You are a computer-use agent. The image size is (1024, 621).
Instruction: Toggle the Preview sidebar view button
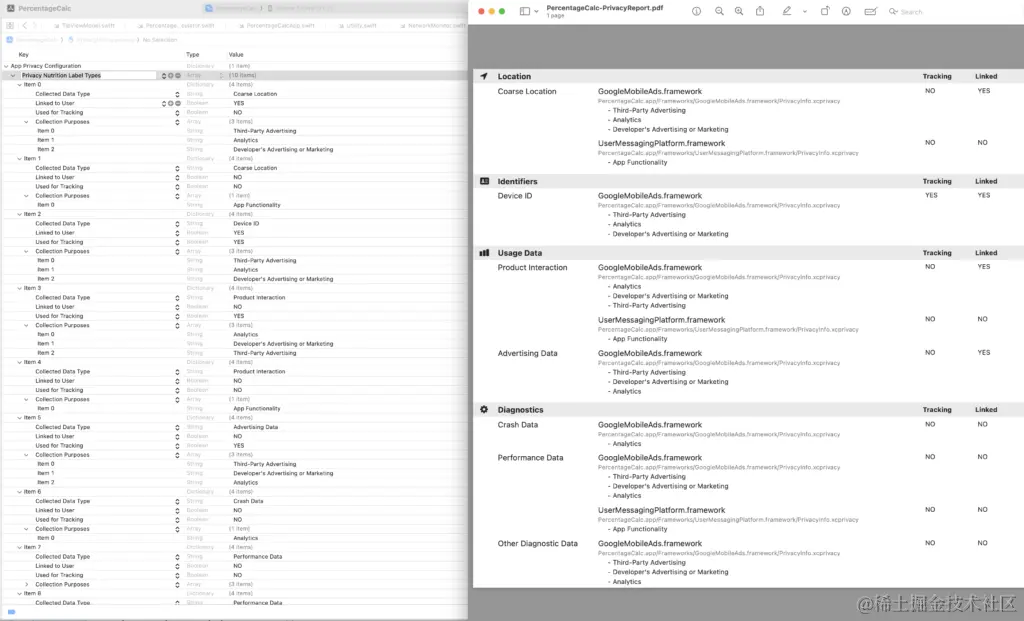point(524,11)
